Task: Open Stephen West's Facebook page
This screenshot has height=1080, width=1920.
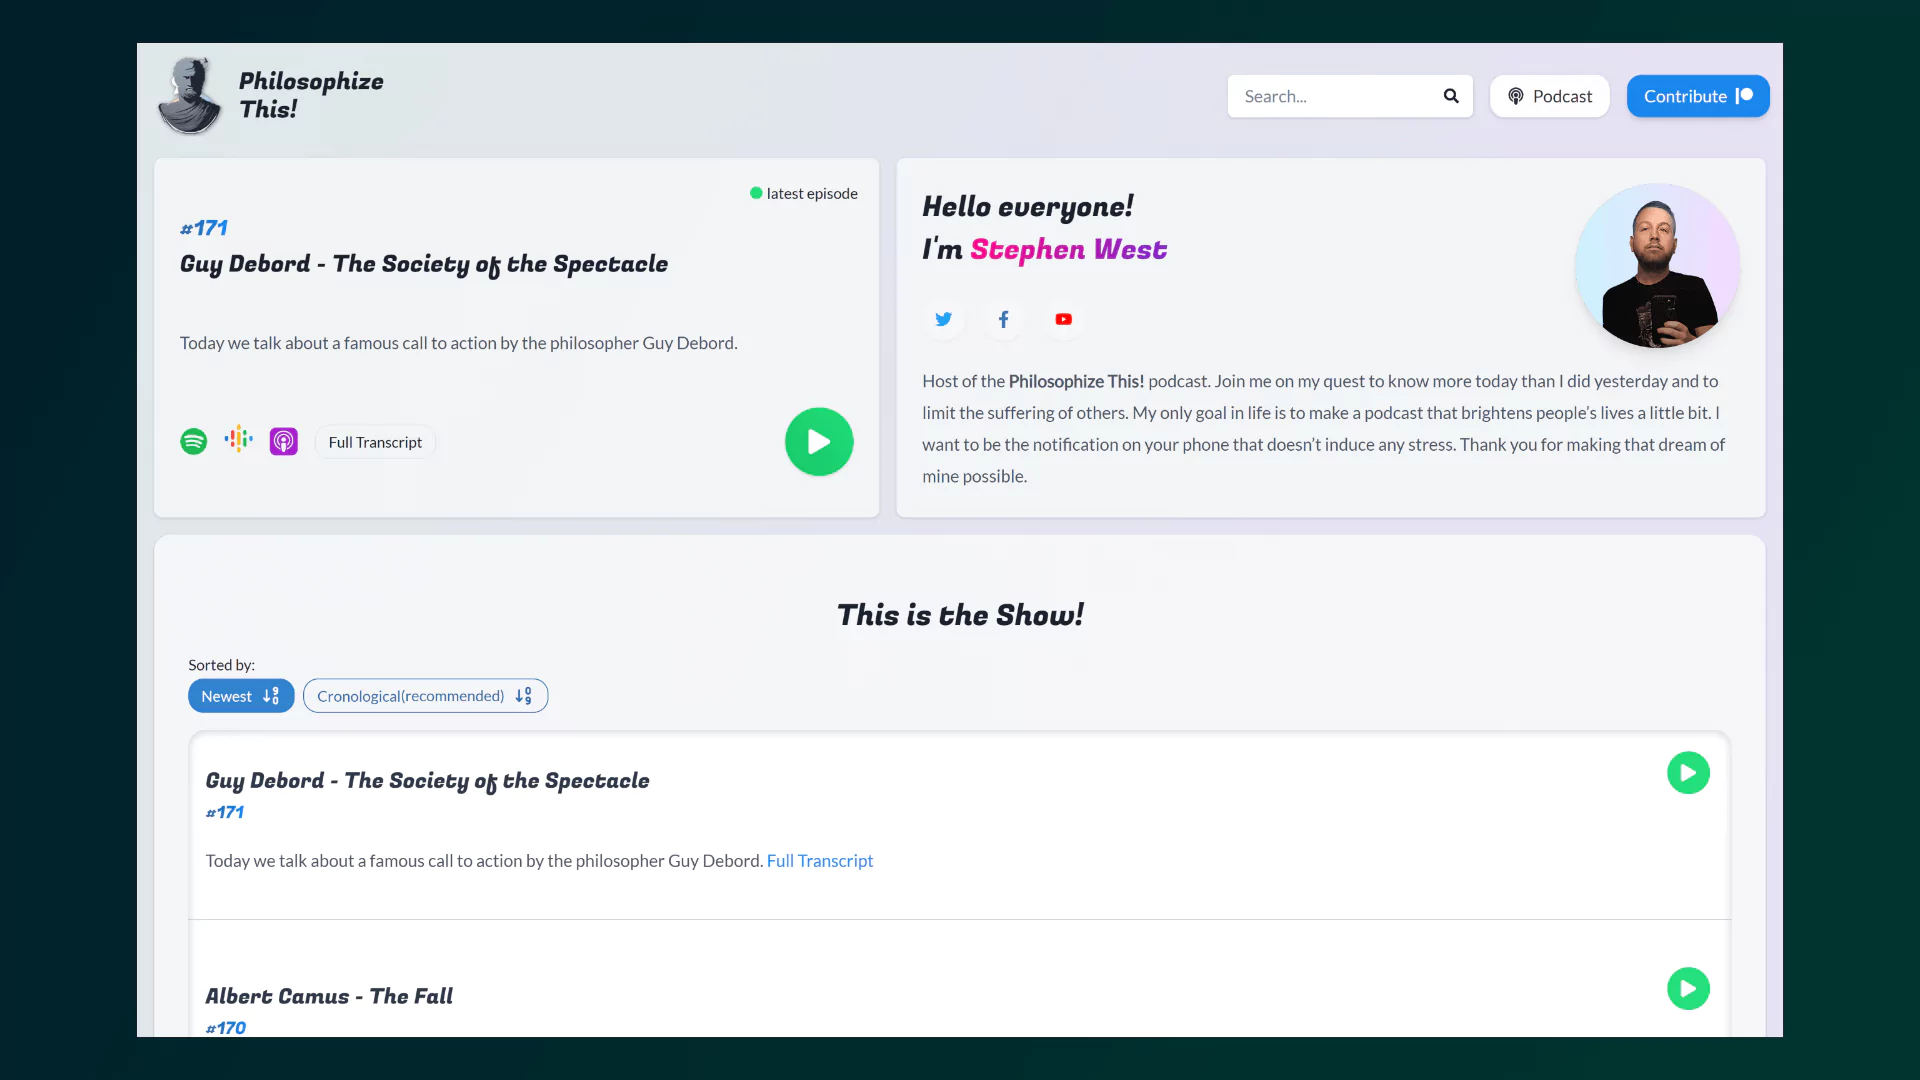Action: 1003,319
